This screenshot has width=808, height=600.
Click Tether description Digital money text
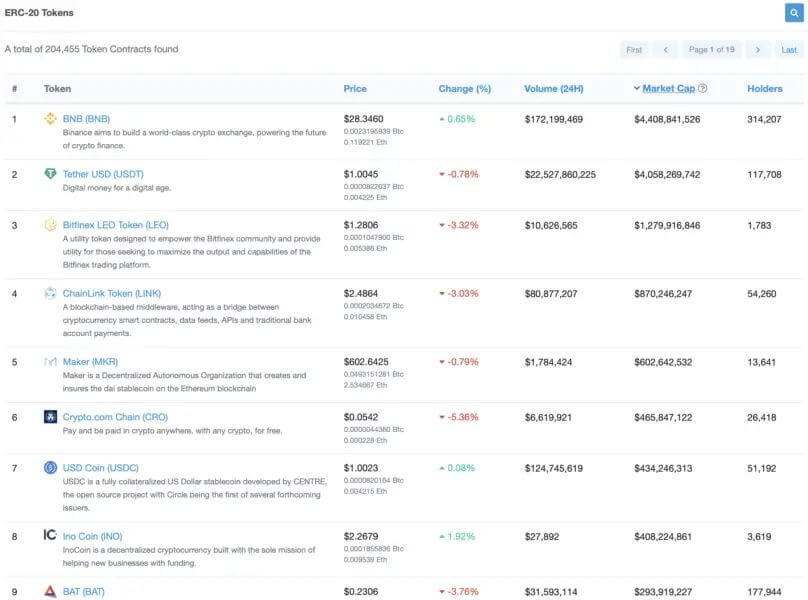pos(116,188)
